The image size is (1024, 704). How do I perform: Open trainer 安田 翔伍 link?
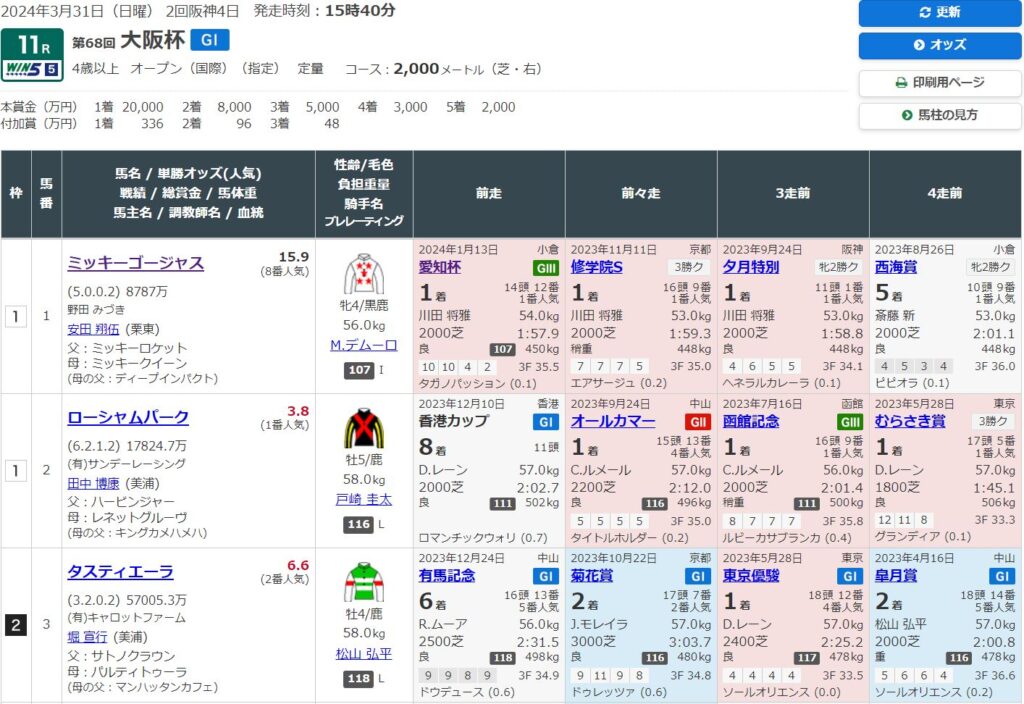pos(93,330)
